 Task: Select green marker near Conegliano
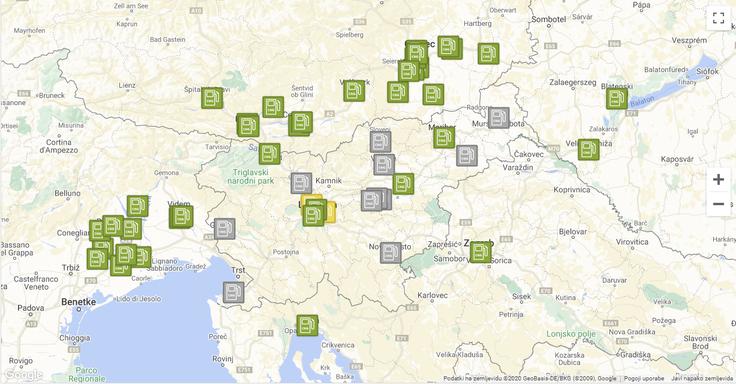(99, 230)
